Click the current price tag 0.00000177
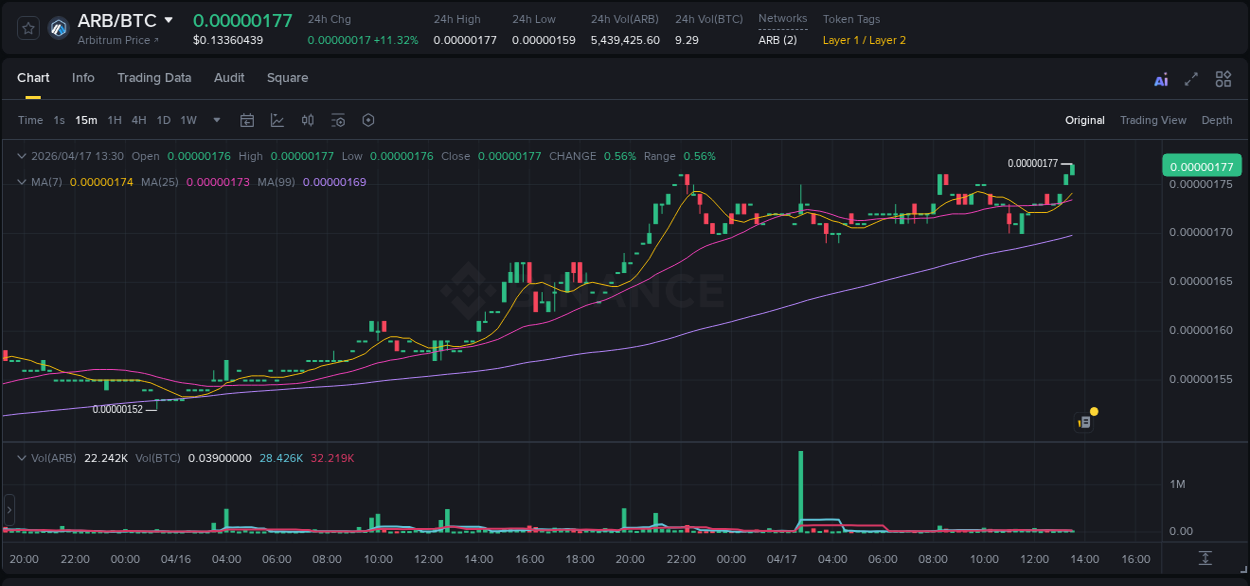 [x=1200, y=166]
